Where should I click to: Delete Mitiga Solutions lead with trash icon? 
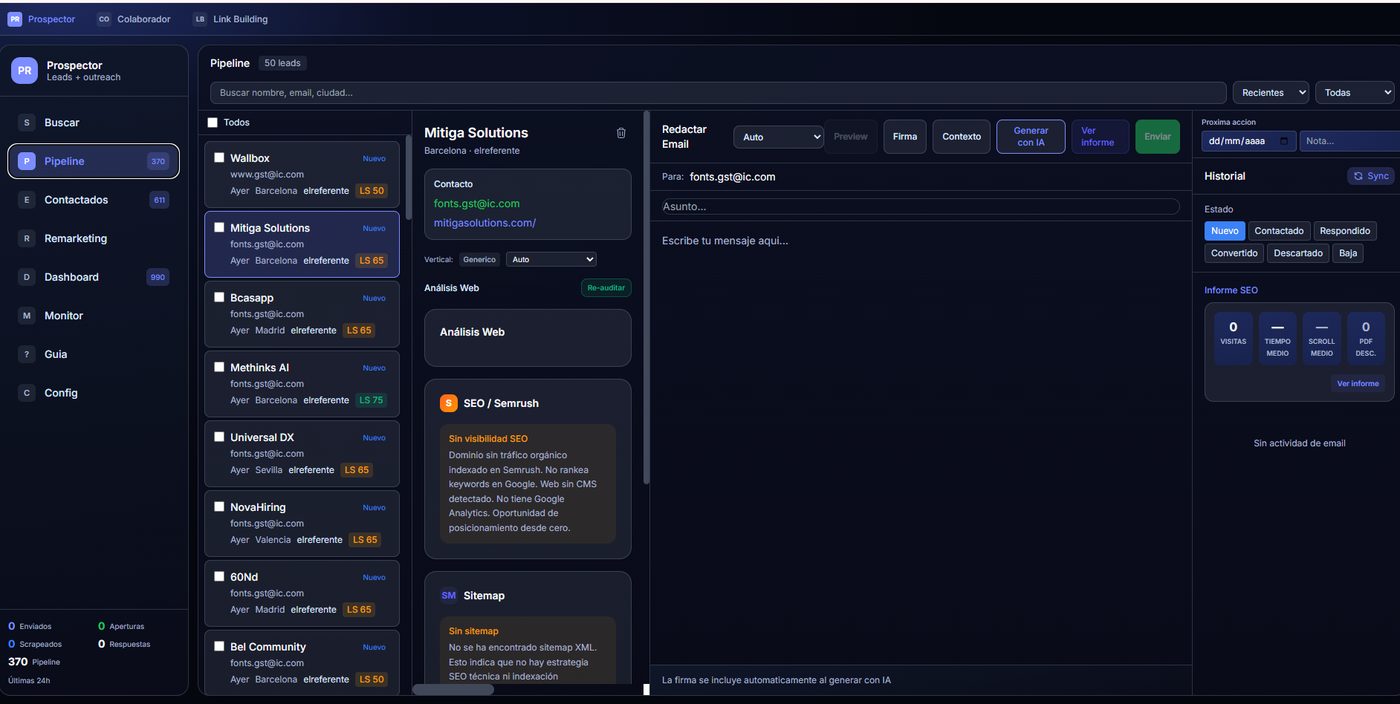621,133
